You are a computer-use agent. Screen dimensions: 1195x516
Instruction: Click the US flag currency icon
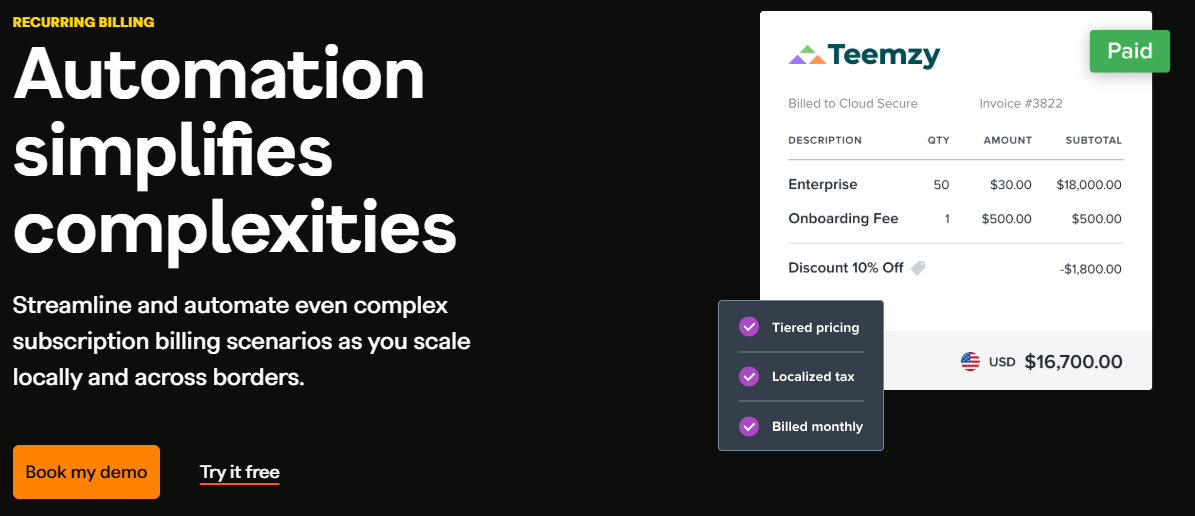[x=970, y=362]
